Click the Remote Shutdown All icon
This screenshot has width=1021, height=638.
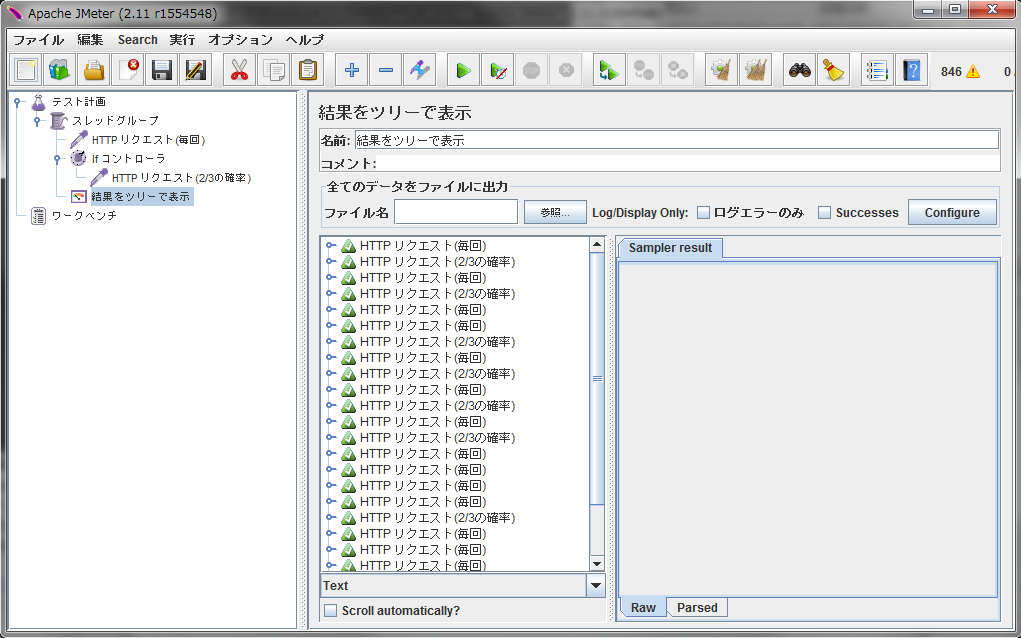(677, 70)
